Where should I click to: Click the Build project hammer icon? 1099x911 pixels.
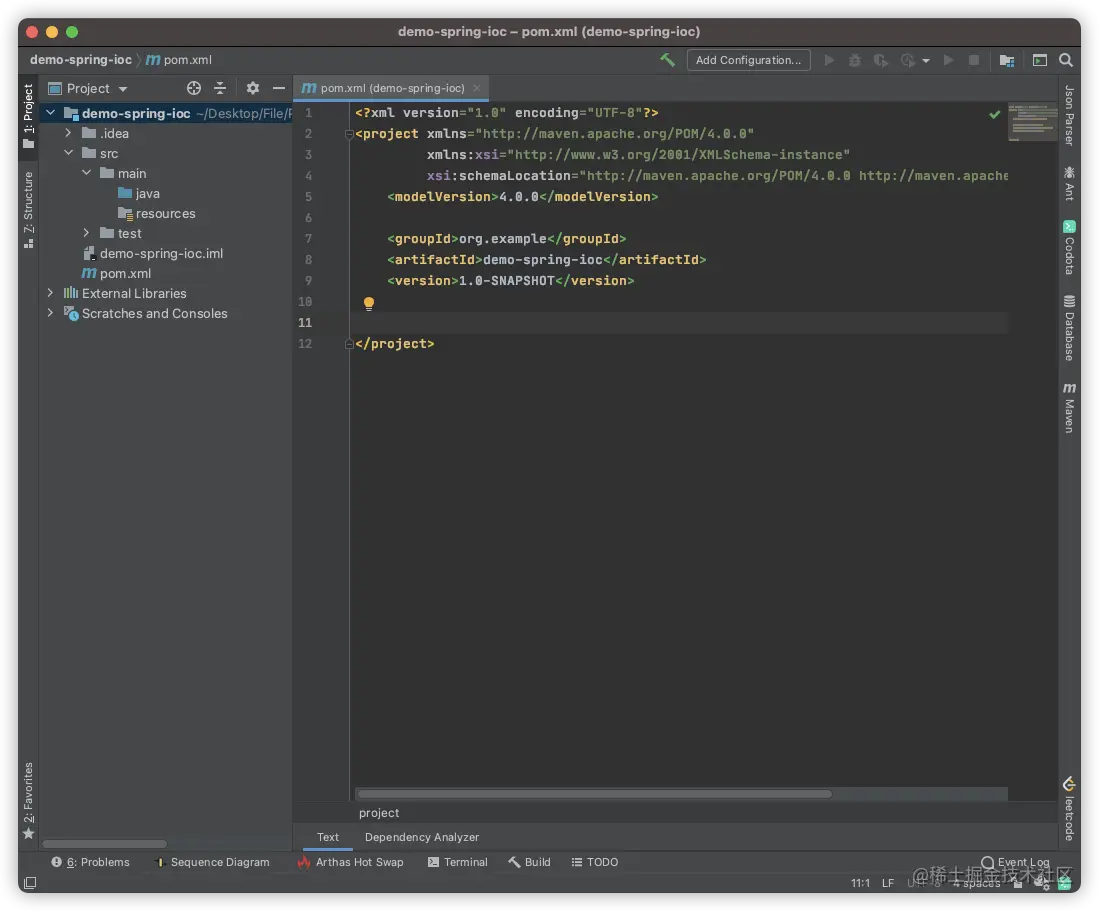click(x=667, y=60)
